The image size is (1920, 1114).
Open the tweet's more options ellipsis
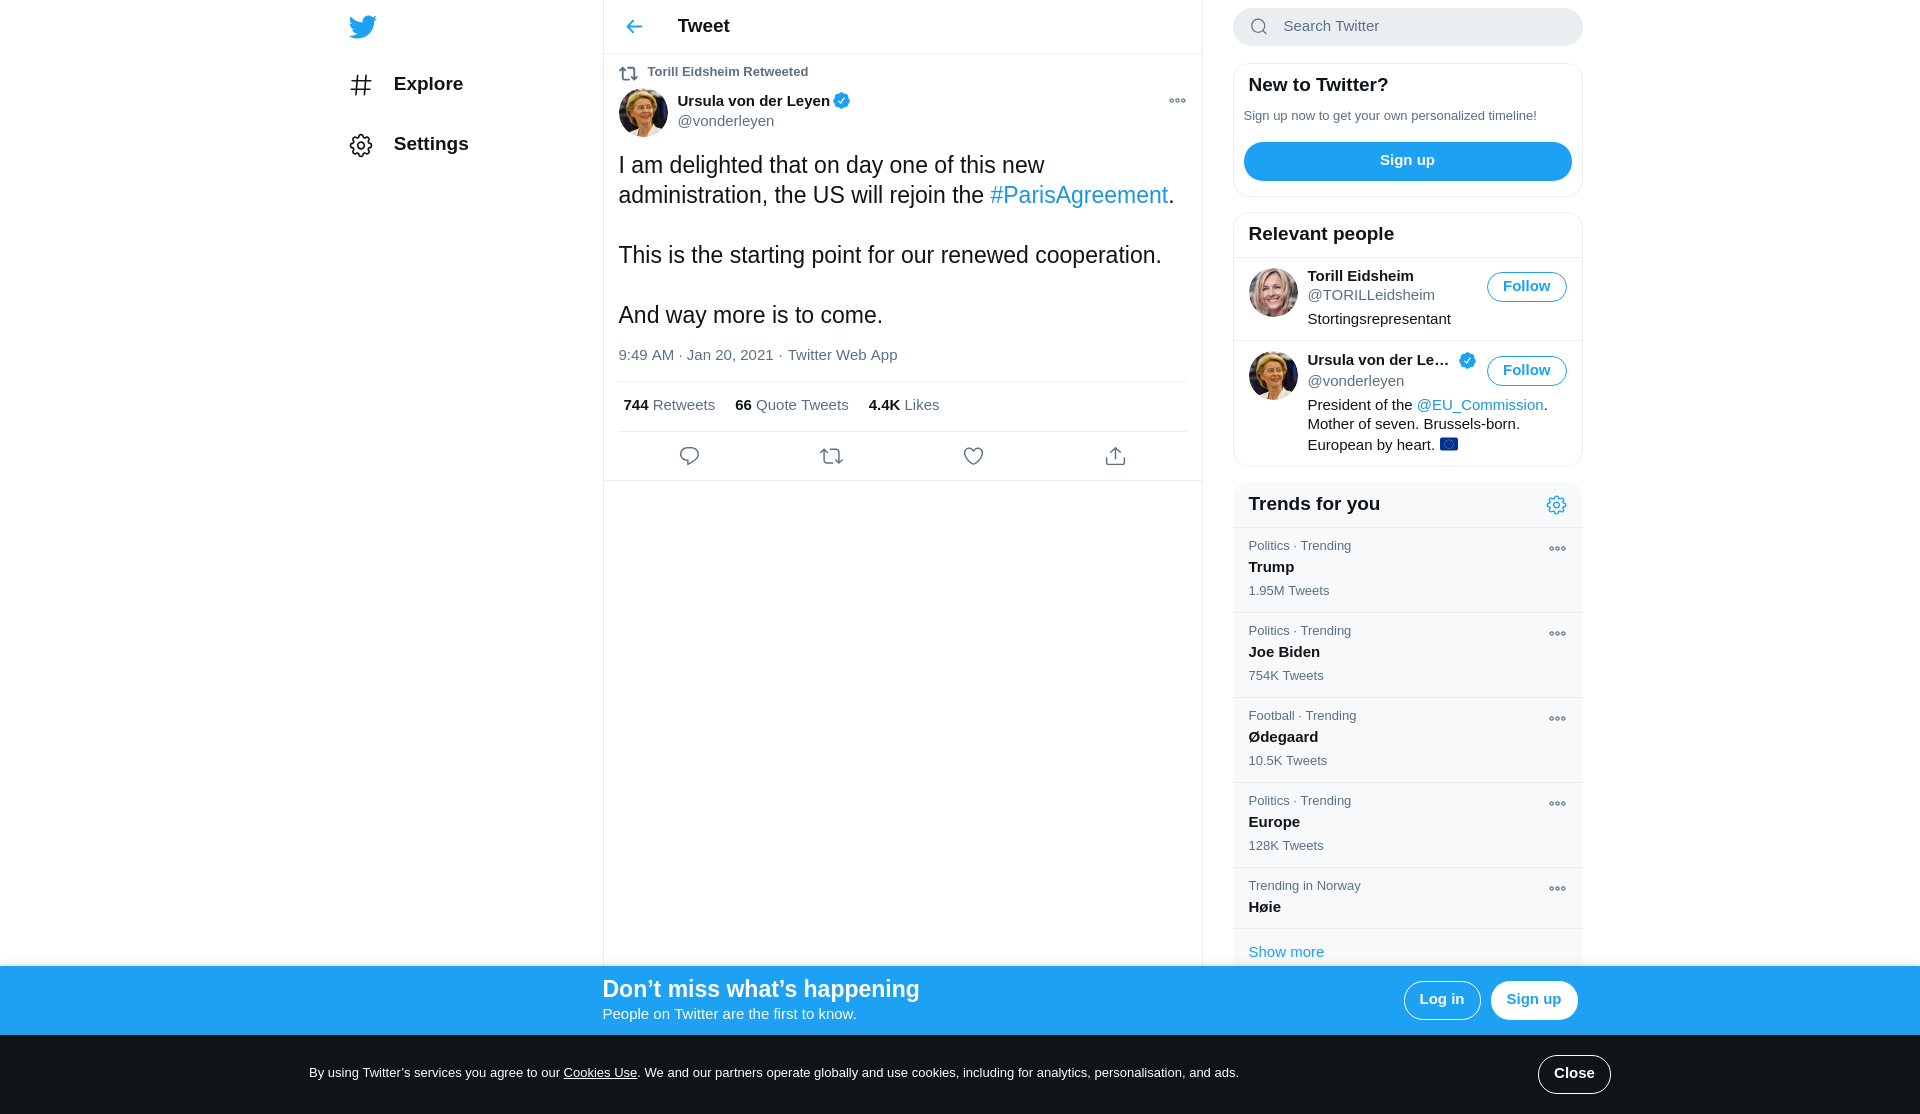(x=1177, y=101)
